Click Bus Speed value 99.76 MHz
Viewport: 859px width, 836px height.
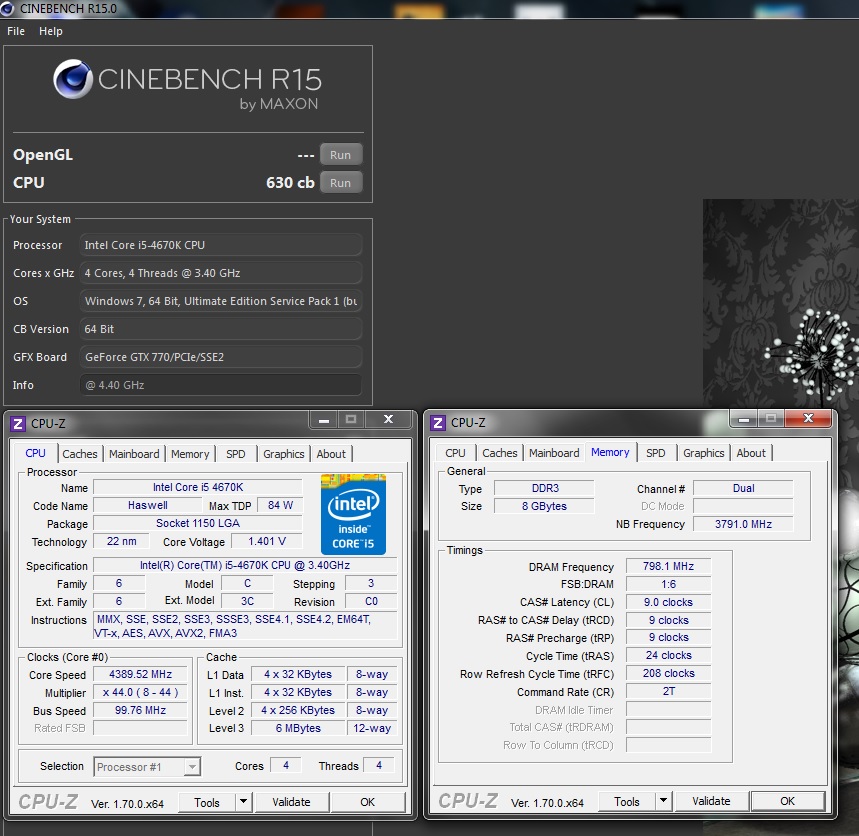tap(140, 711)
